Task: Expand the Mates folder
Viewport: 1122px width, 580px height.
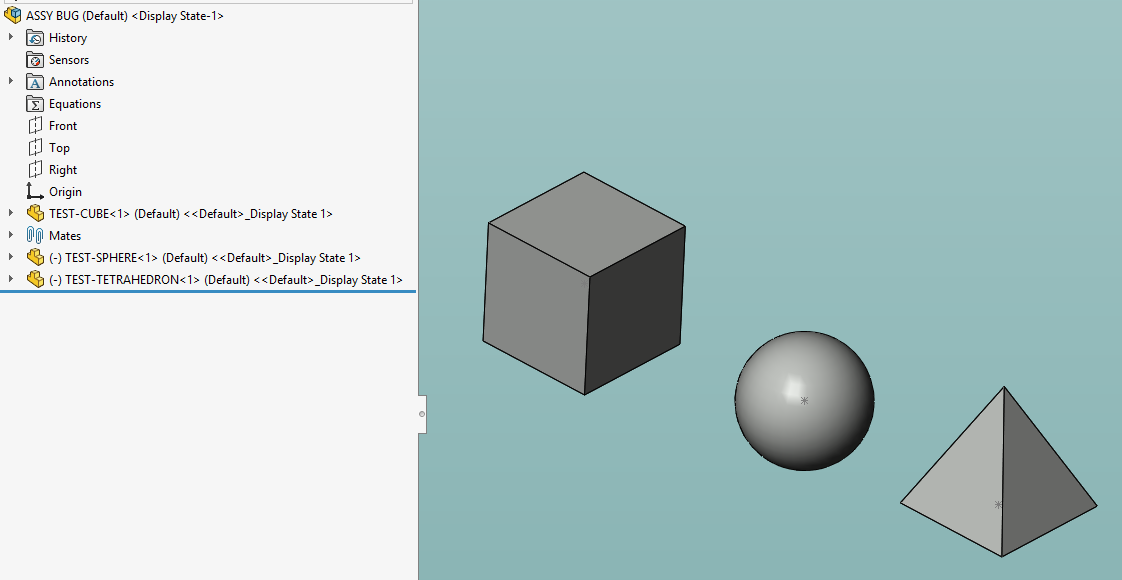Action: coord(11,236)
